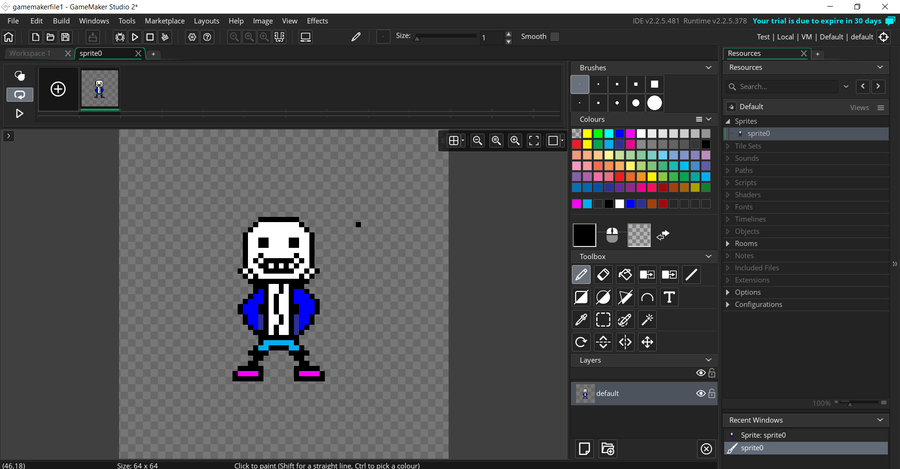
Task: Toggle animation loop mode button
Action: tap(20, 95)
